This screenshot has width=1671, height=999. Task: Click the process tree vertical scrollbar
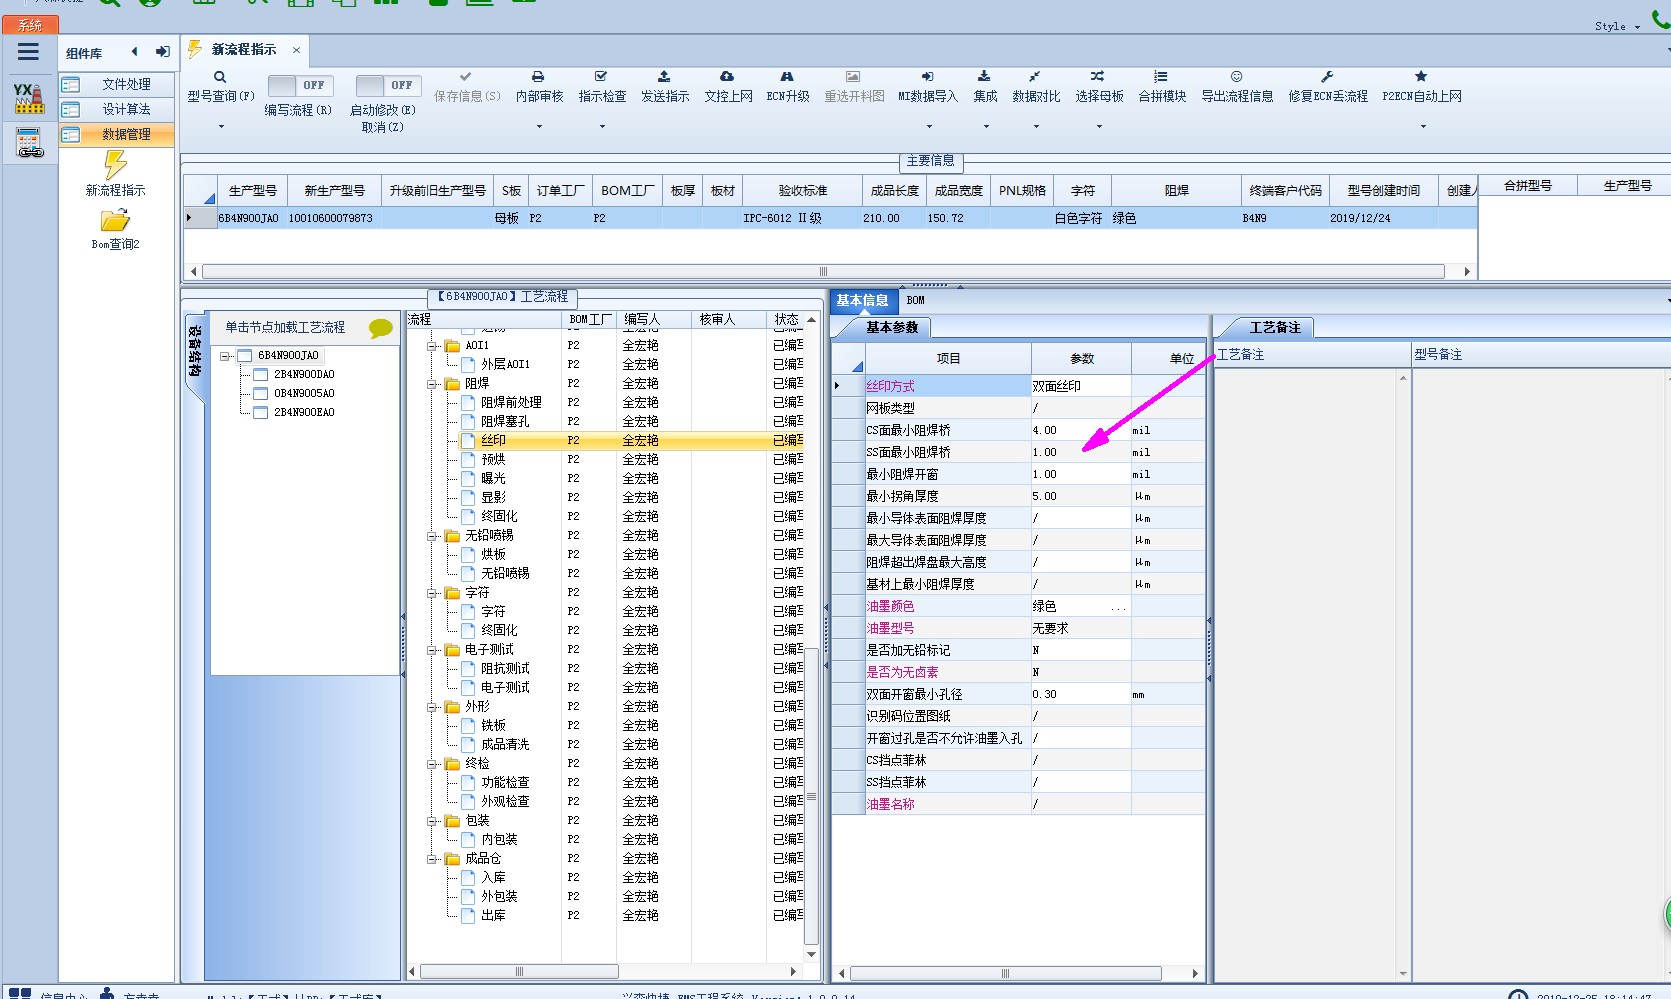811,795
